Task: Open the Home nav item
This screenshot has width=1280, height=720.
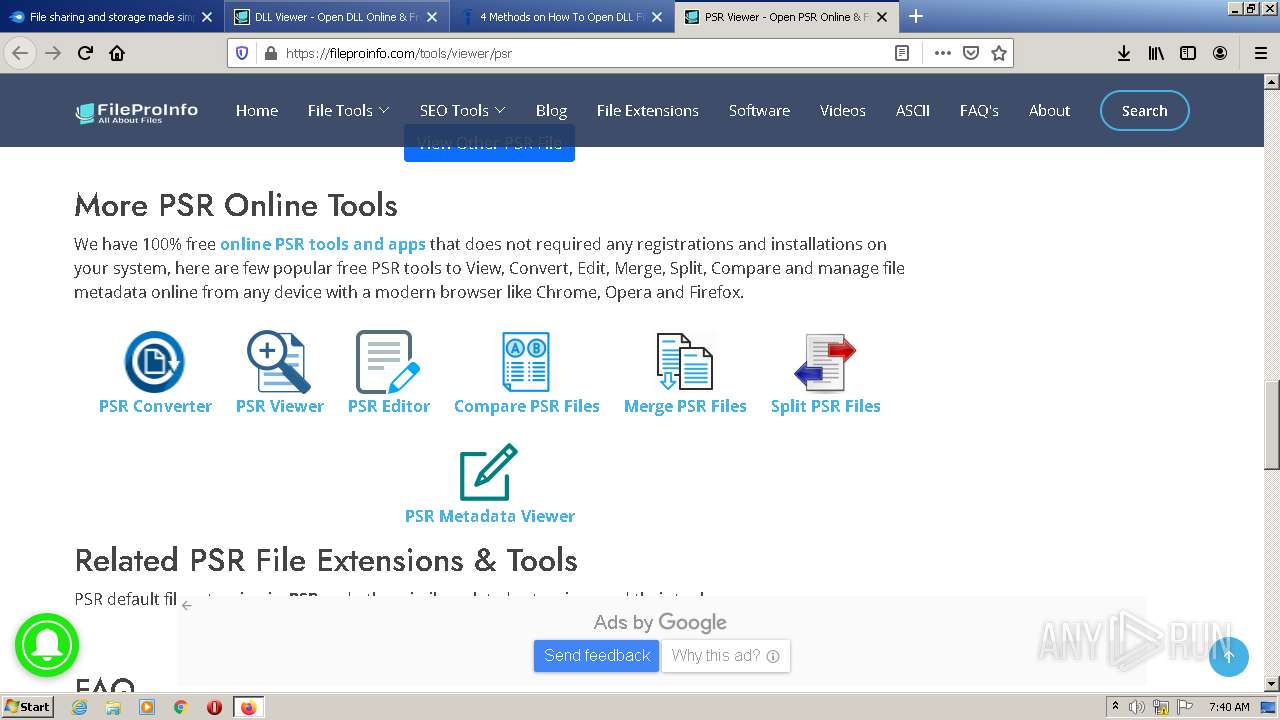Action: 257,110
